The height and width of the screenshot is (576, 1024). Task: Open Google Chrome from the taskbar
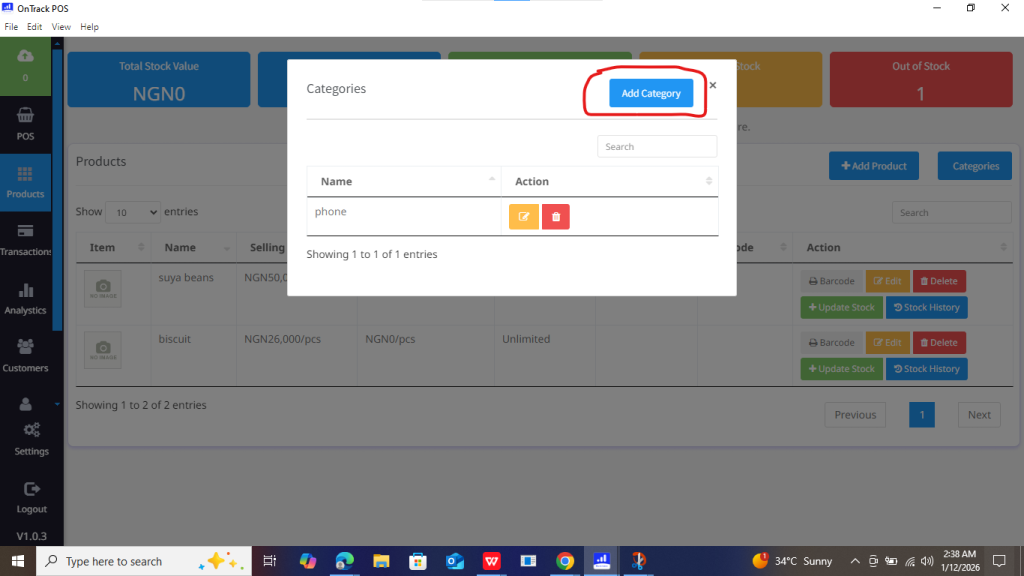point(565,561)
